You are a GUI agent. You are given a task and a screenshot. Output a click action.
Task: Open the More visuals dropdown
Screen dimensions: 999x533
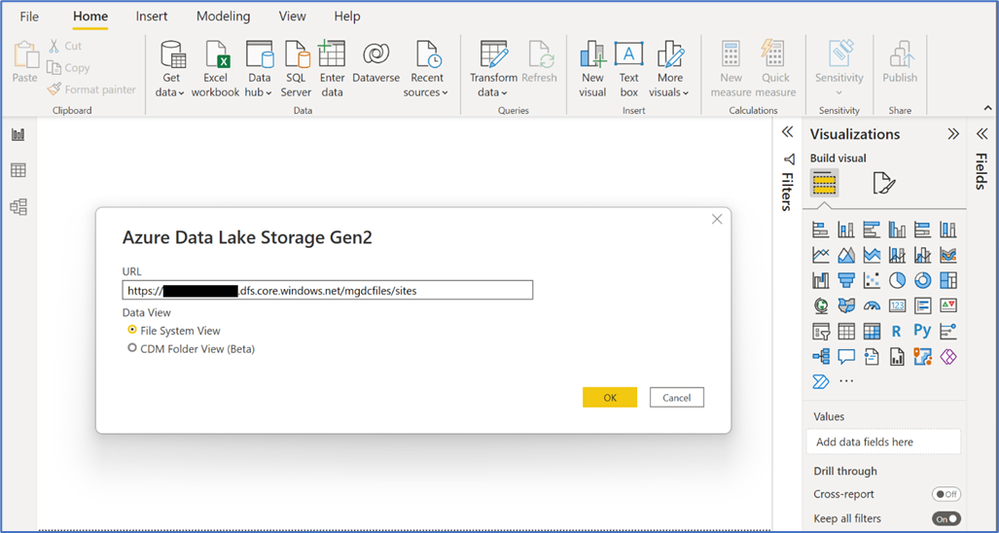click(x=670, y=69)
